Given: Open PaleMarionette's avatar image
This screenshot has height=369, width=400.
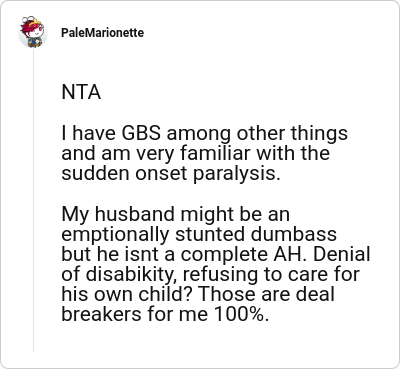Looking at the screenshot, I should 32,32.
